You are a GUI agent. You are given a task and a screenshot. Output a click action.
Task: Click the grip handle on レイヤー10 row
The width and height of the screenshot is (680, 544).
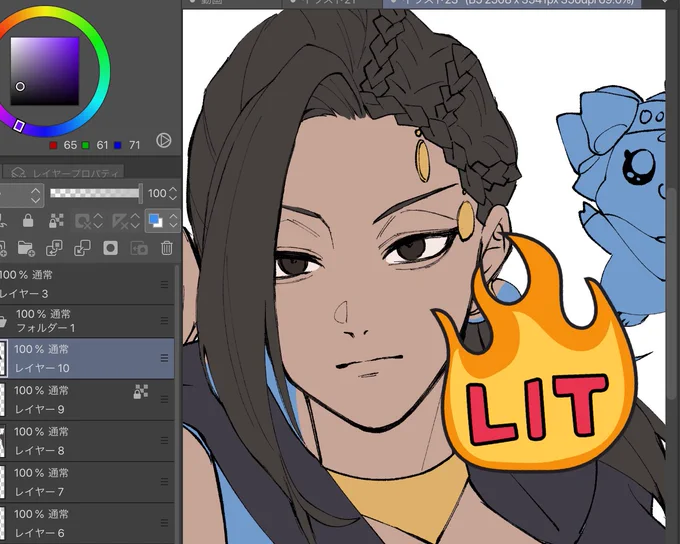tap(164, 358)
